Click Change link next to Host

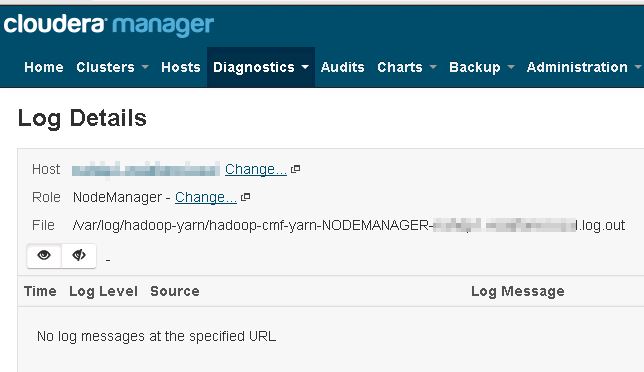tap(256, 169)
